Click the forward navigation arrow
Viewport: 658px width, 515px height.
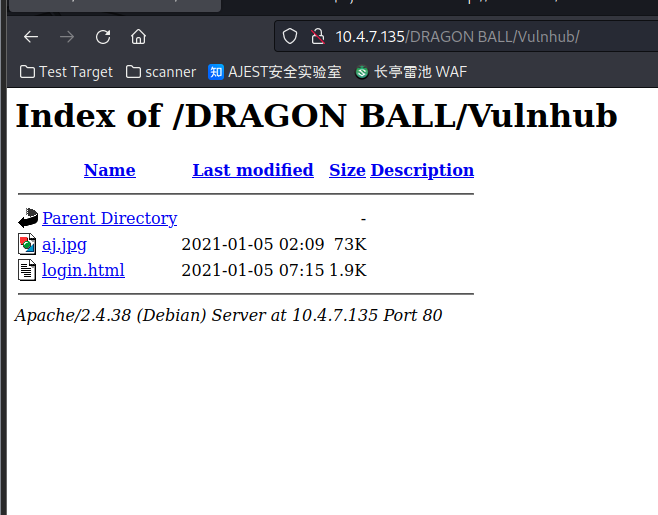[x=67, y=37]
